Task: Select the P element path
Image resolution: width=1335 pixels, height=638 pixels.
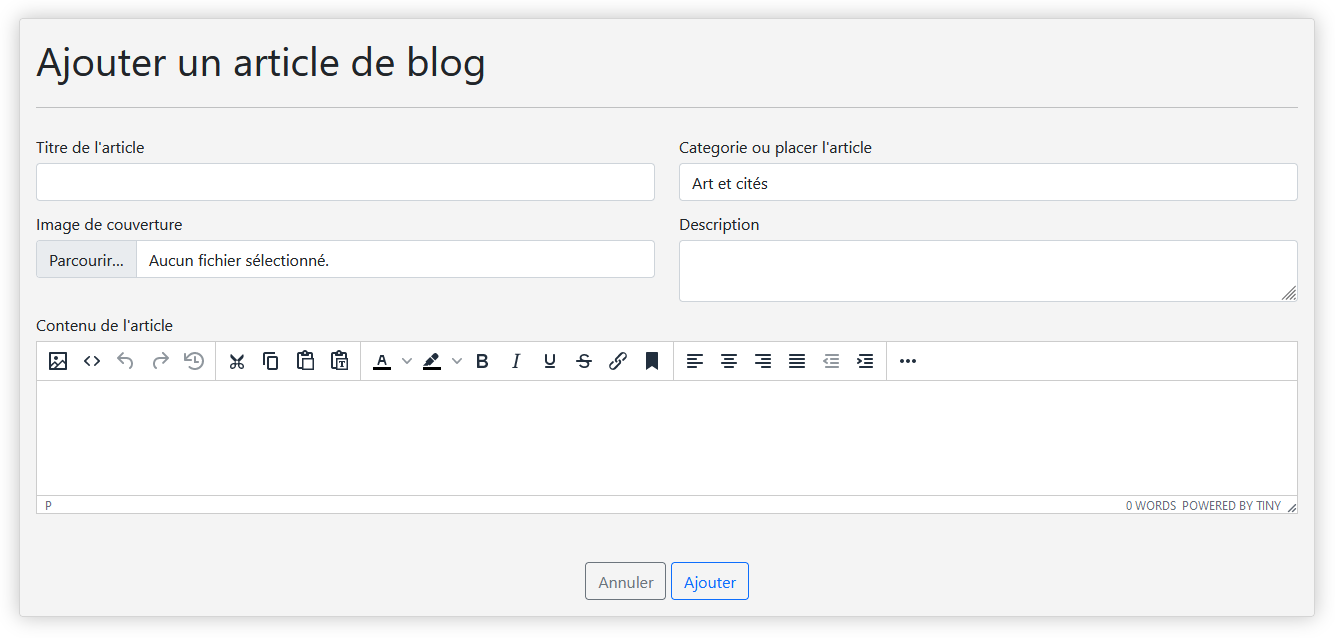Action: coord(48,506)
